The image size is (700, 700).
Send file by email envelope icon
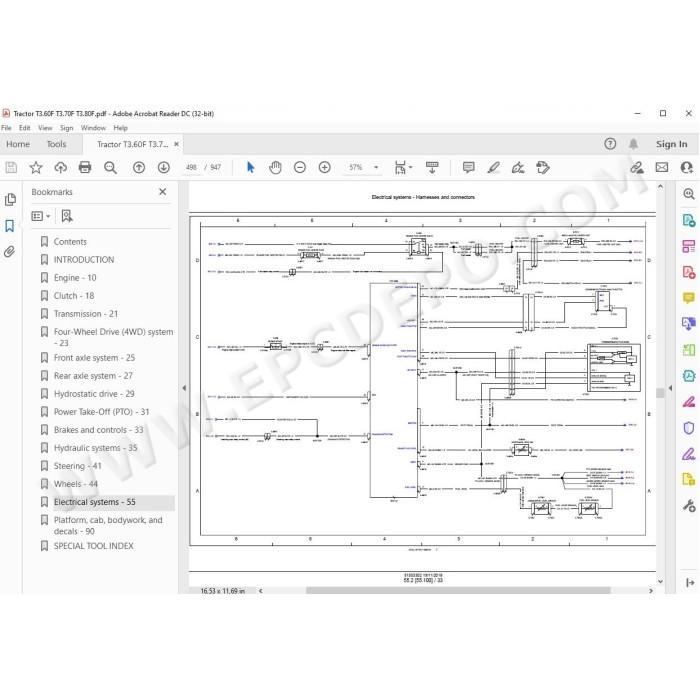point(662,167)
